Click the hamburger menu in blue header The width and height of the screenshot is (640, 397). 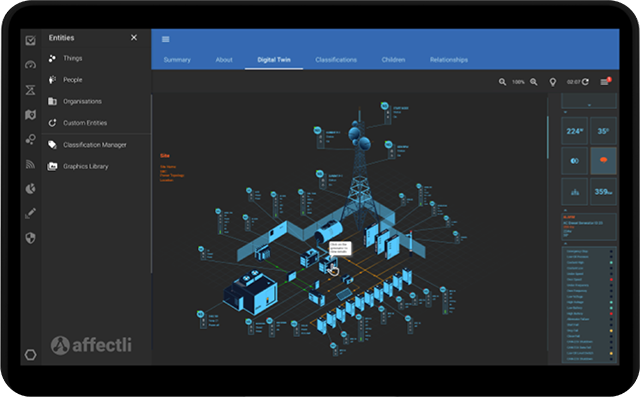165,39
